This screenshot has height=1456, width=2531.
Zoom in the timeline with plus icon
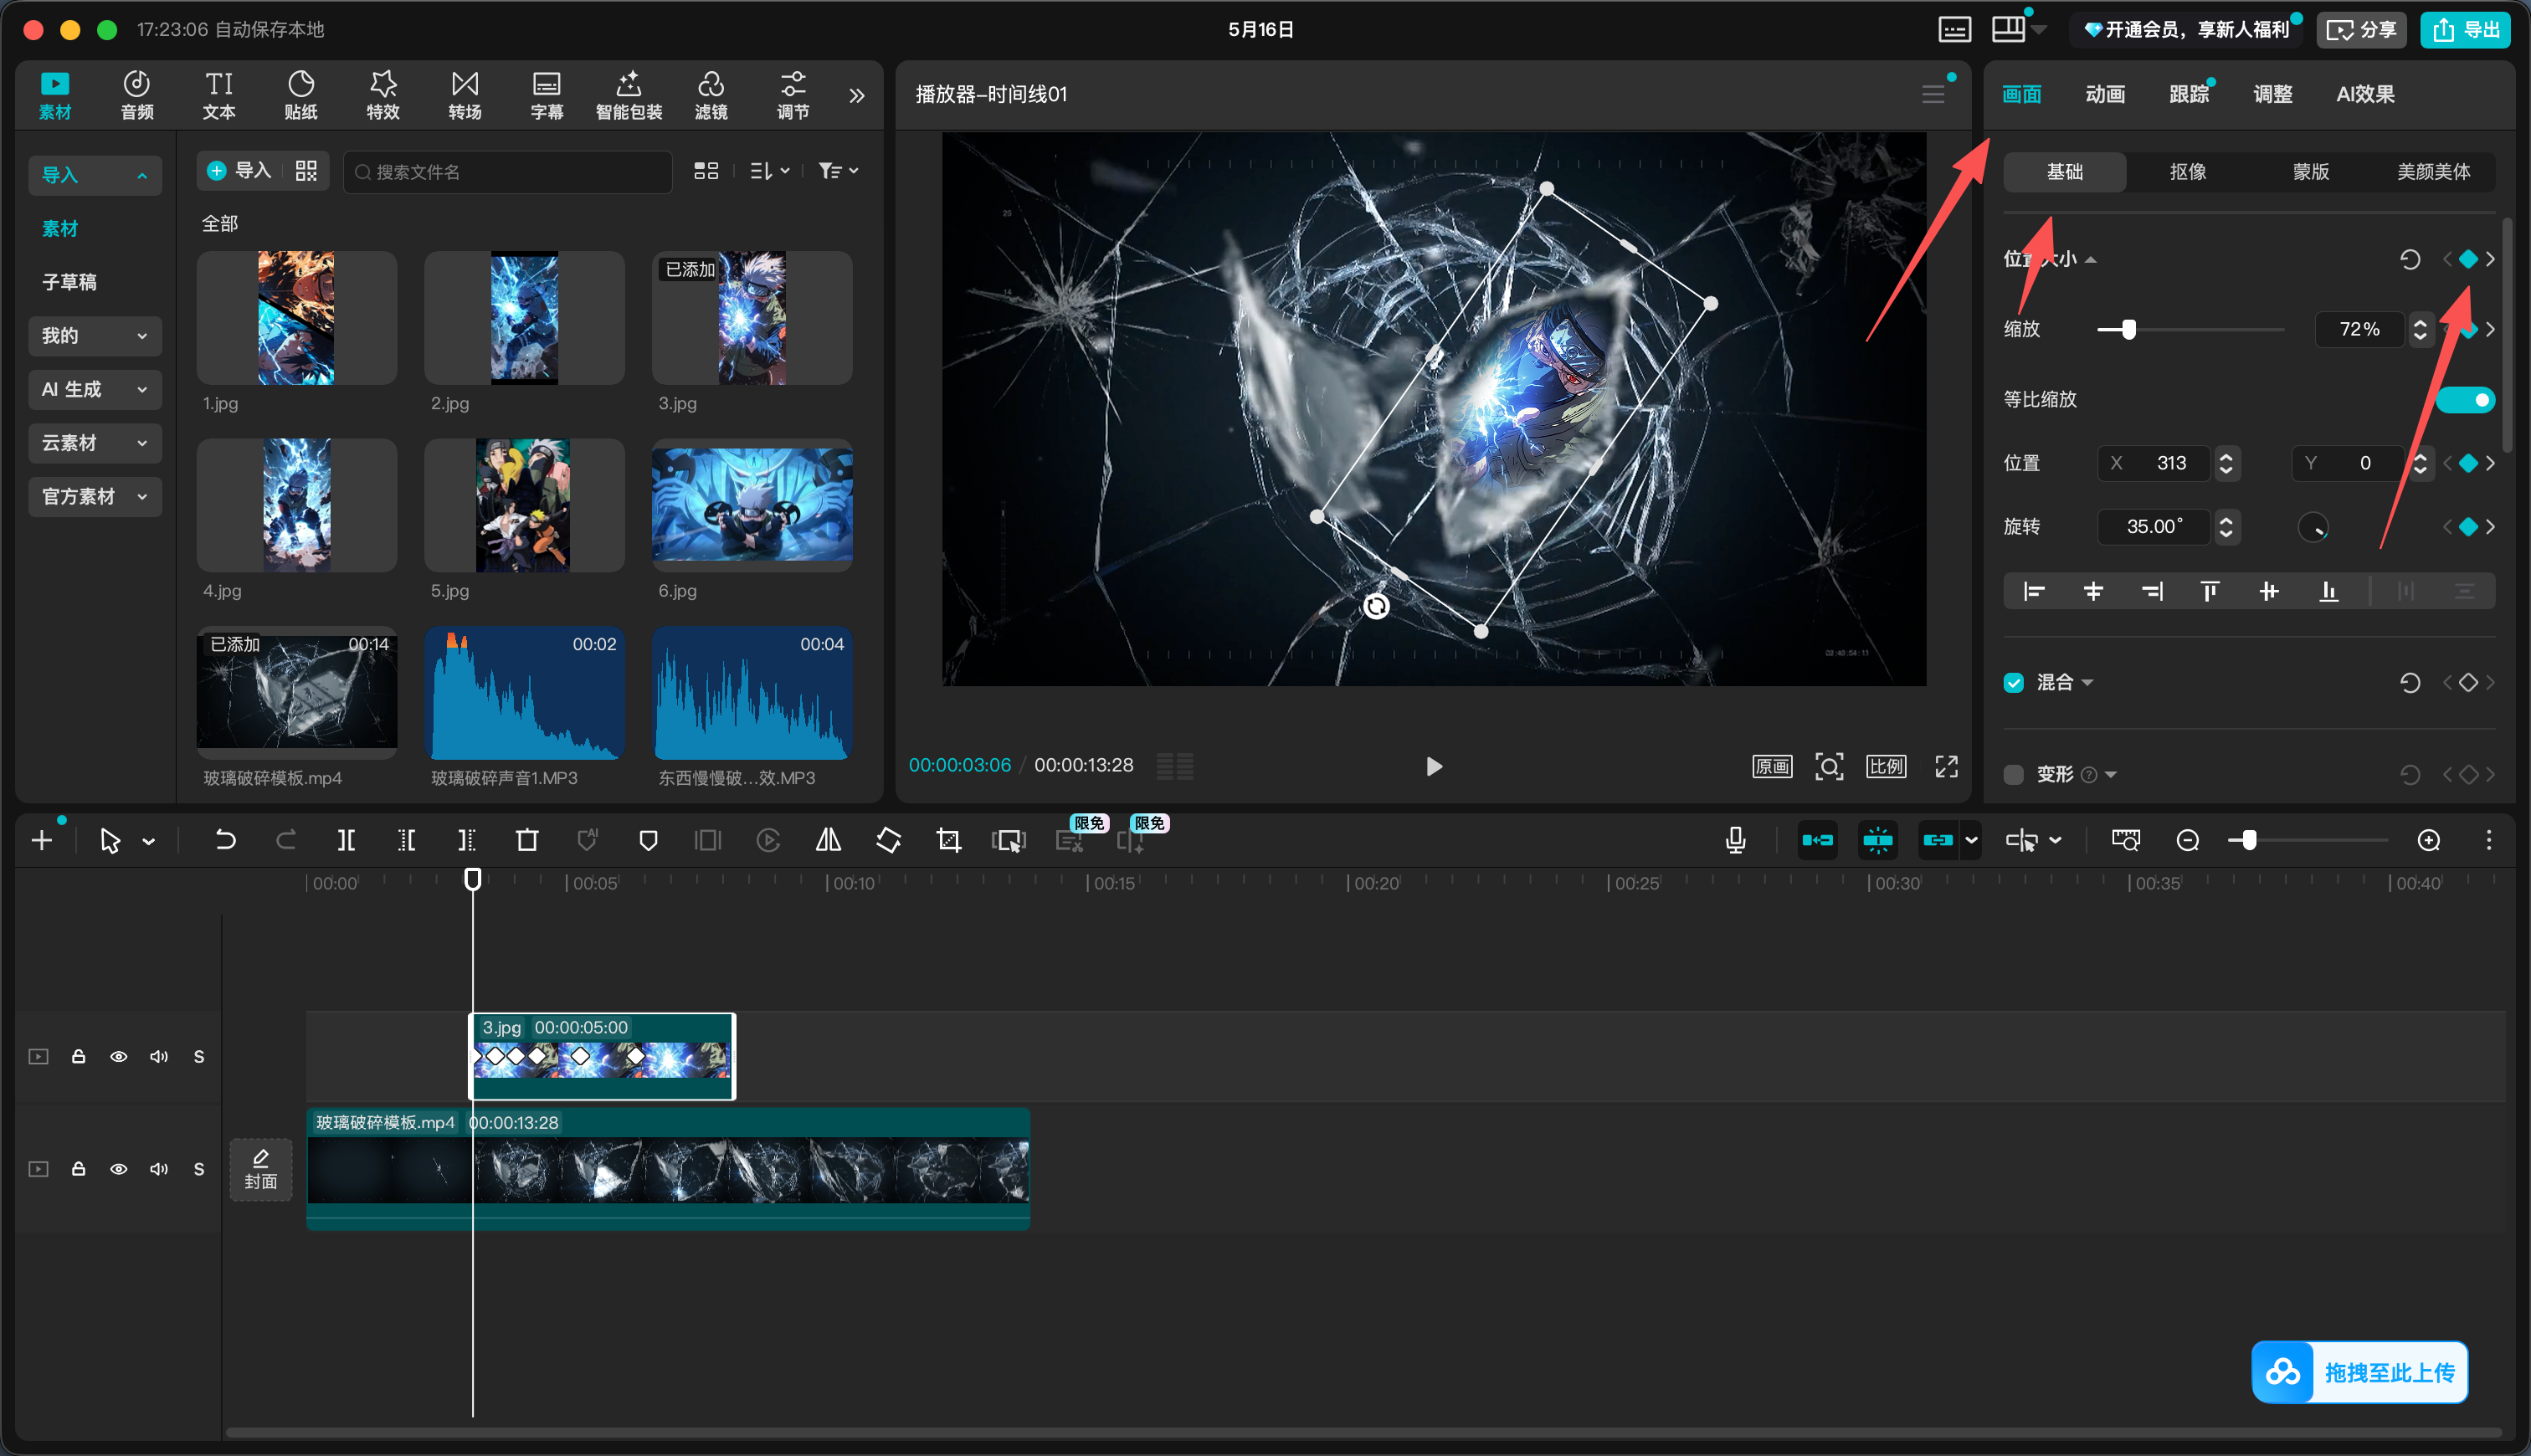pyautogui.click(x=2429, y=841)
